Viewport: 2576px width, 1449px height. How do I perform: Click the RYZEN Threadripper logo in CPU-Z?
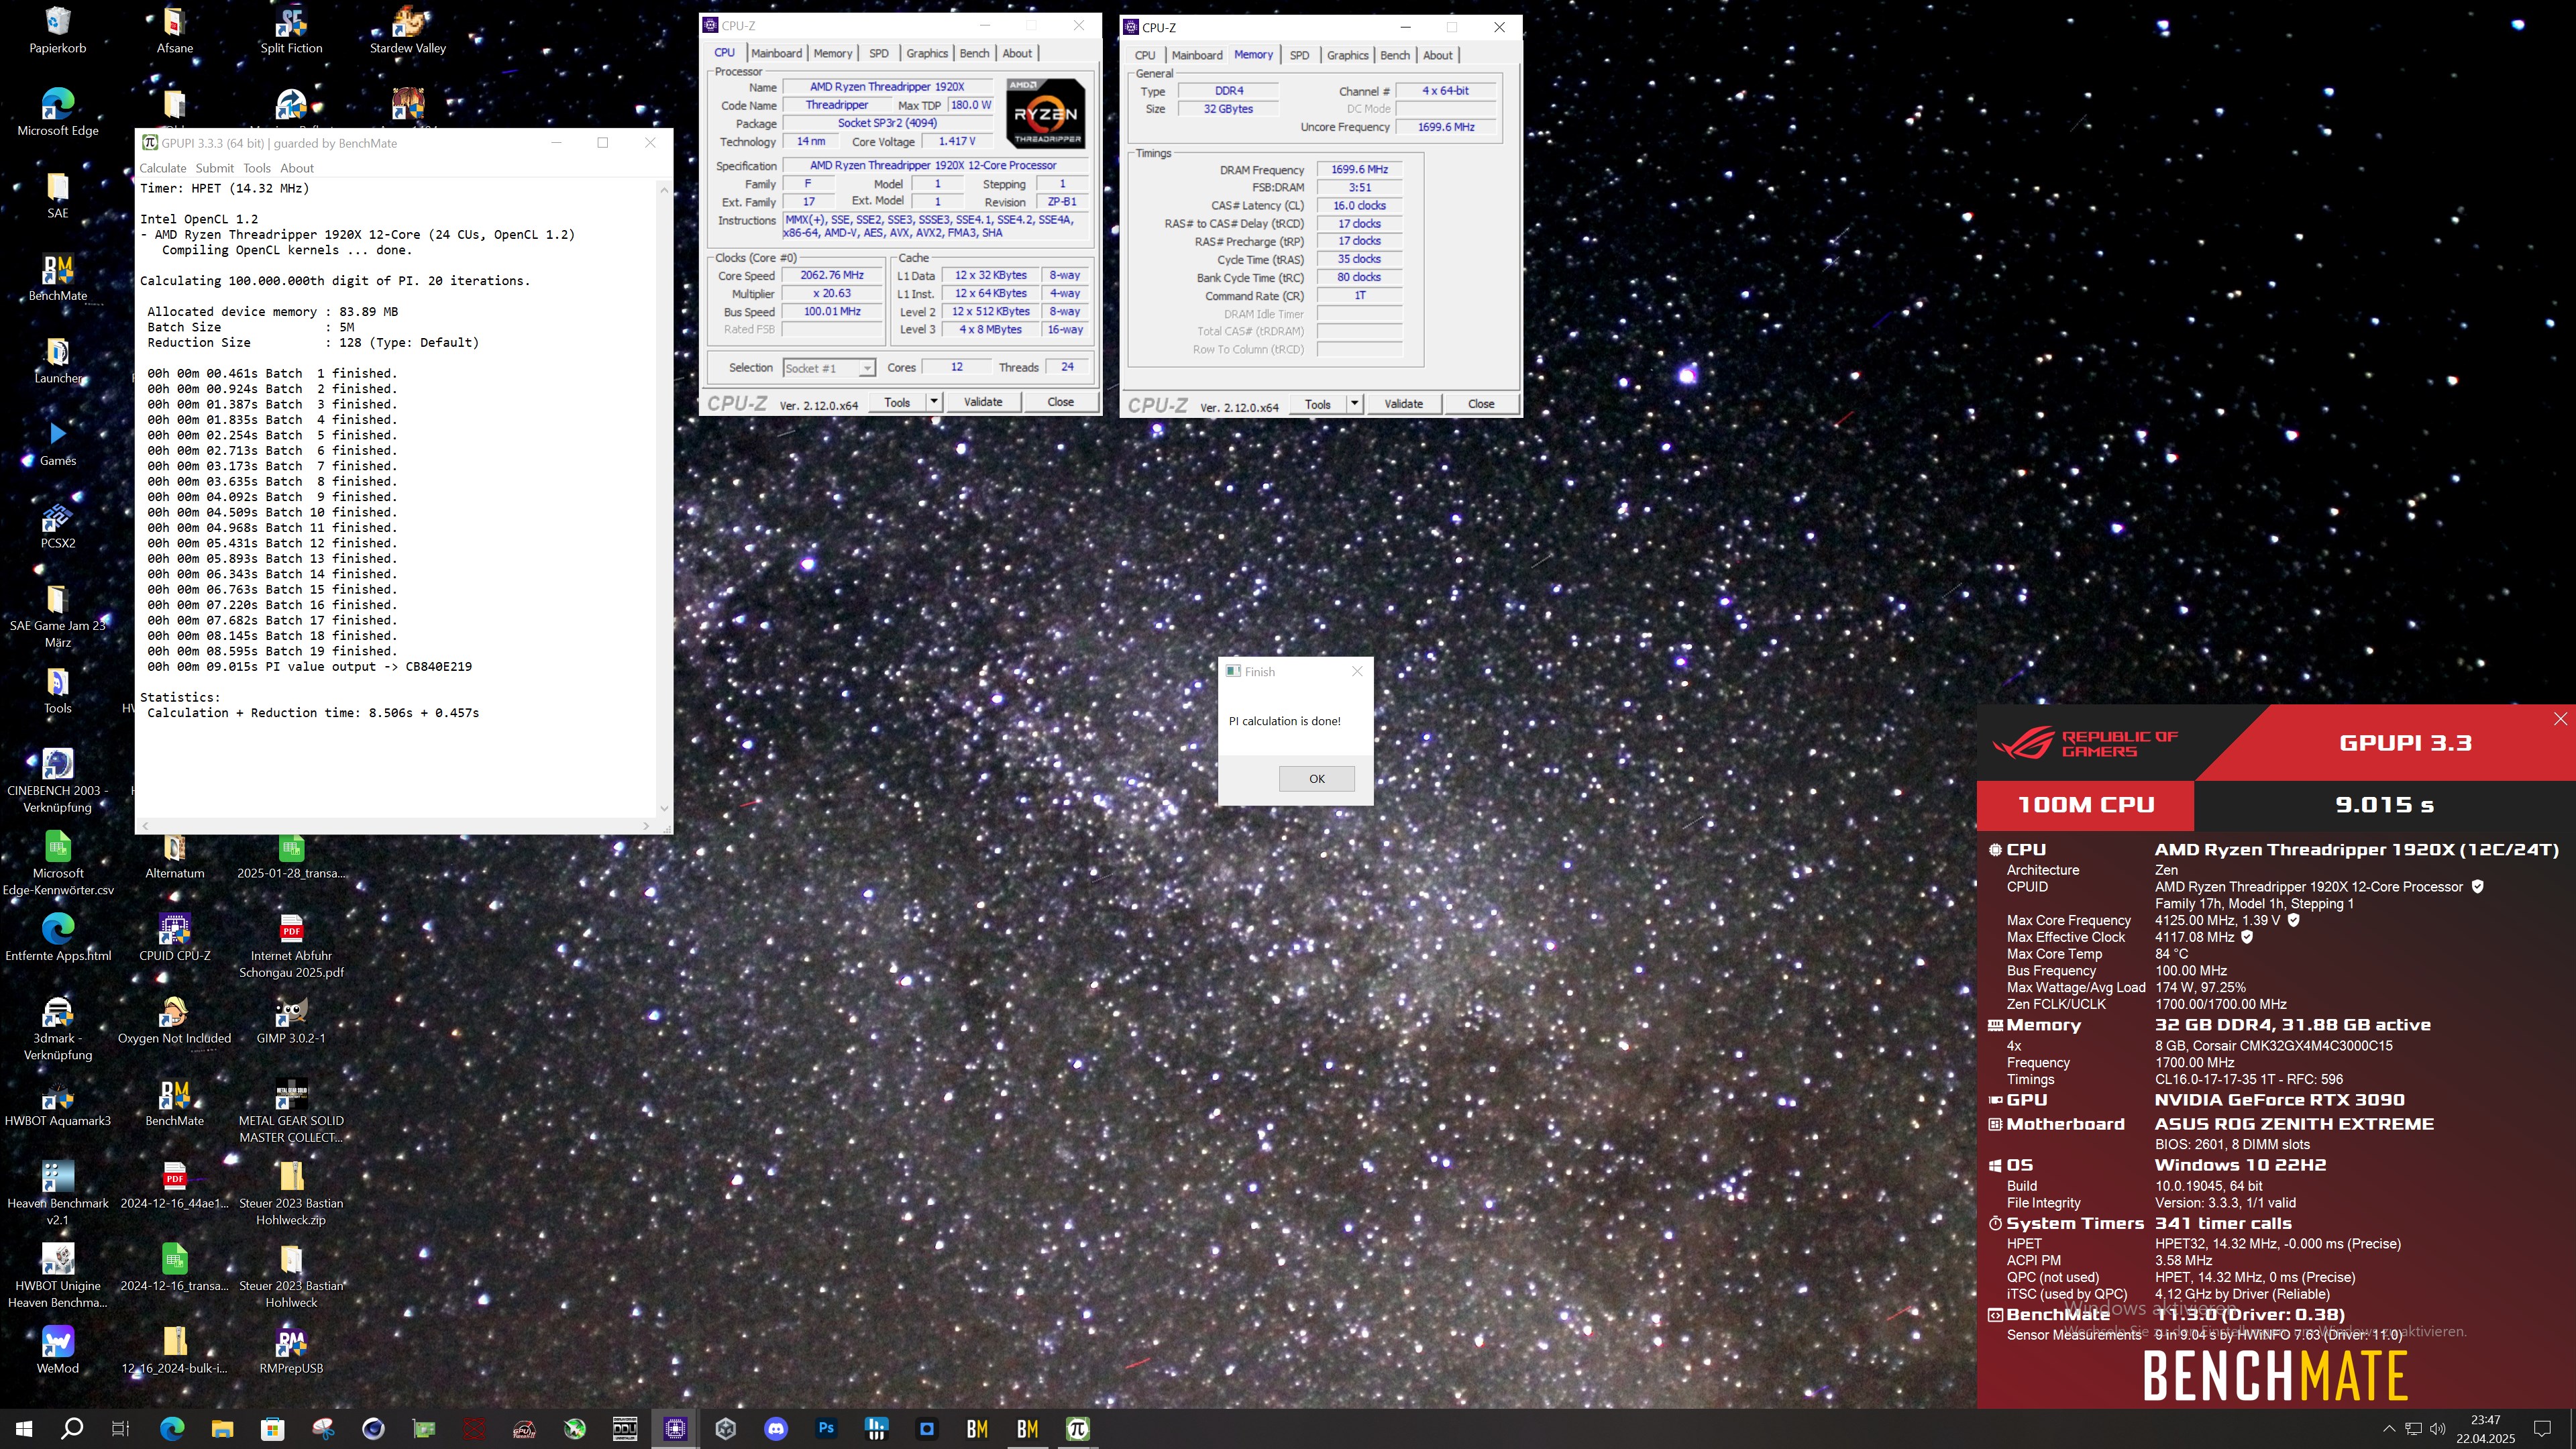coord(1046,113)
